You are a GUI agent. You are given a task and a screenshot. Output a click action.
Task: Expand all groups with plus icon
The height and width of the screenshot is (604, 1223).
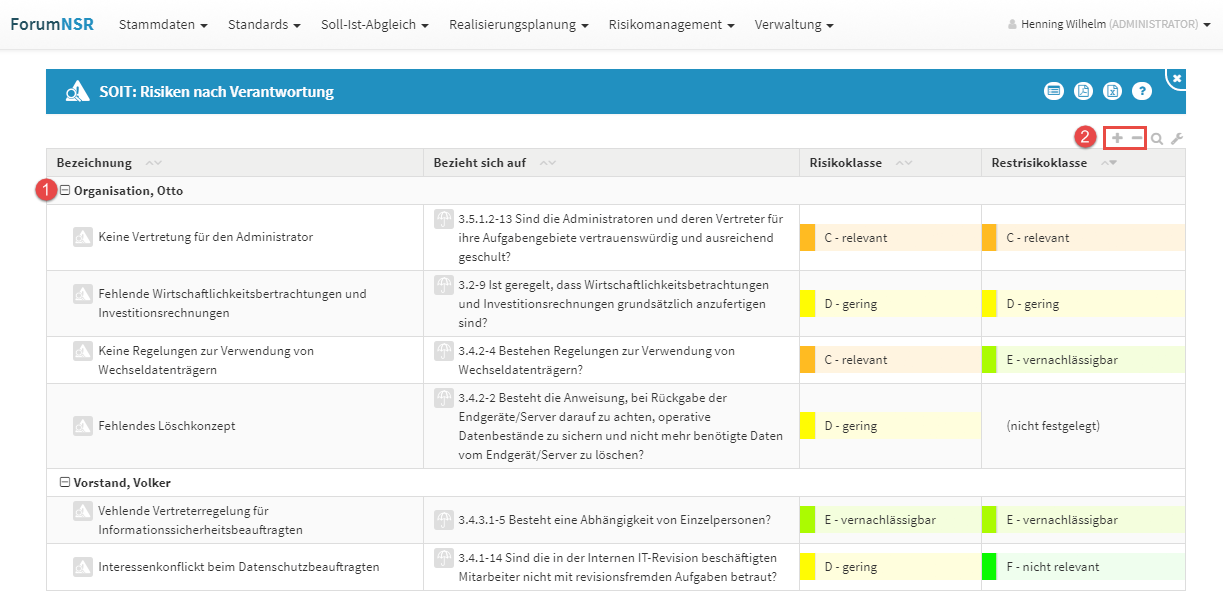[1117, 138]
